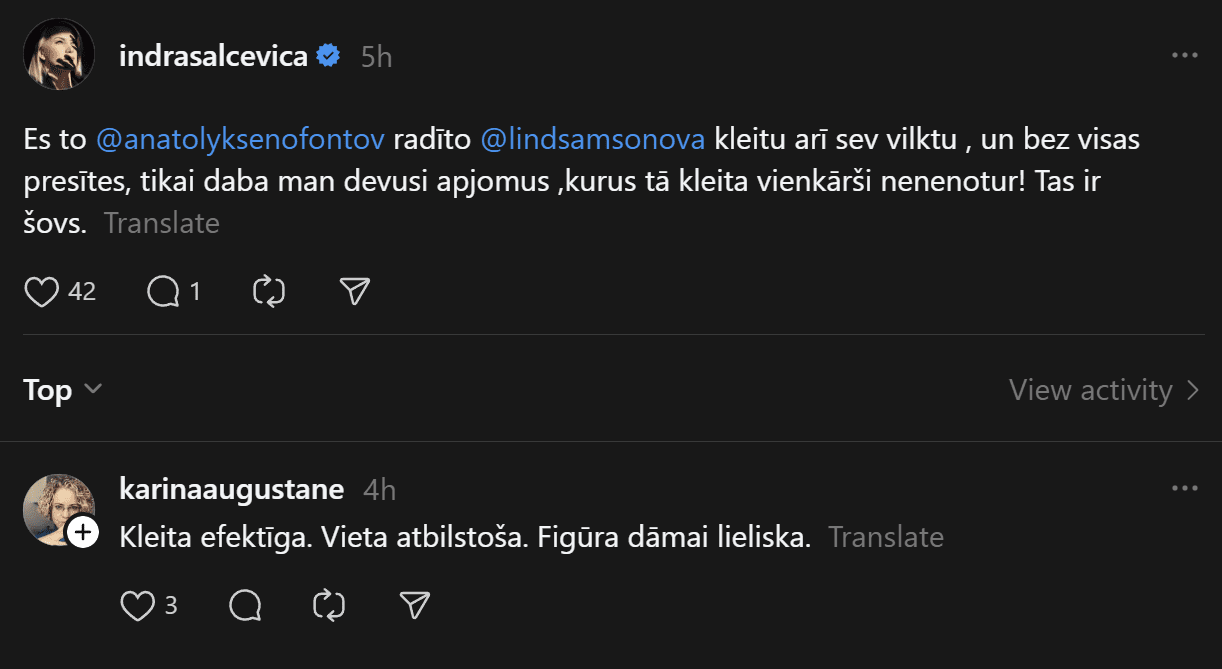Screen dimensions: 1222x669
Task: Open the @anatolyksenofontov mention
Action: point(240,140)
